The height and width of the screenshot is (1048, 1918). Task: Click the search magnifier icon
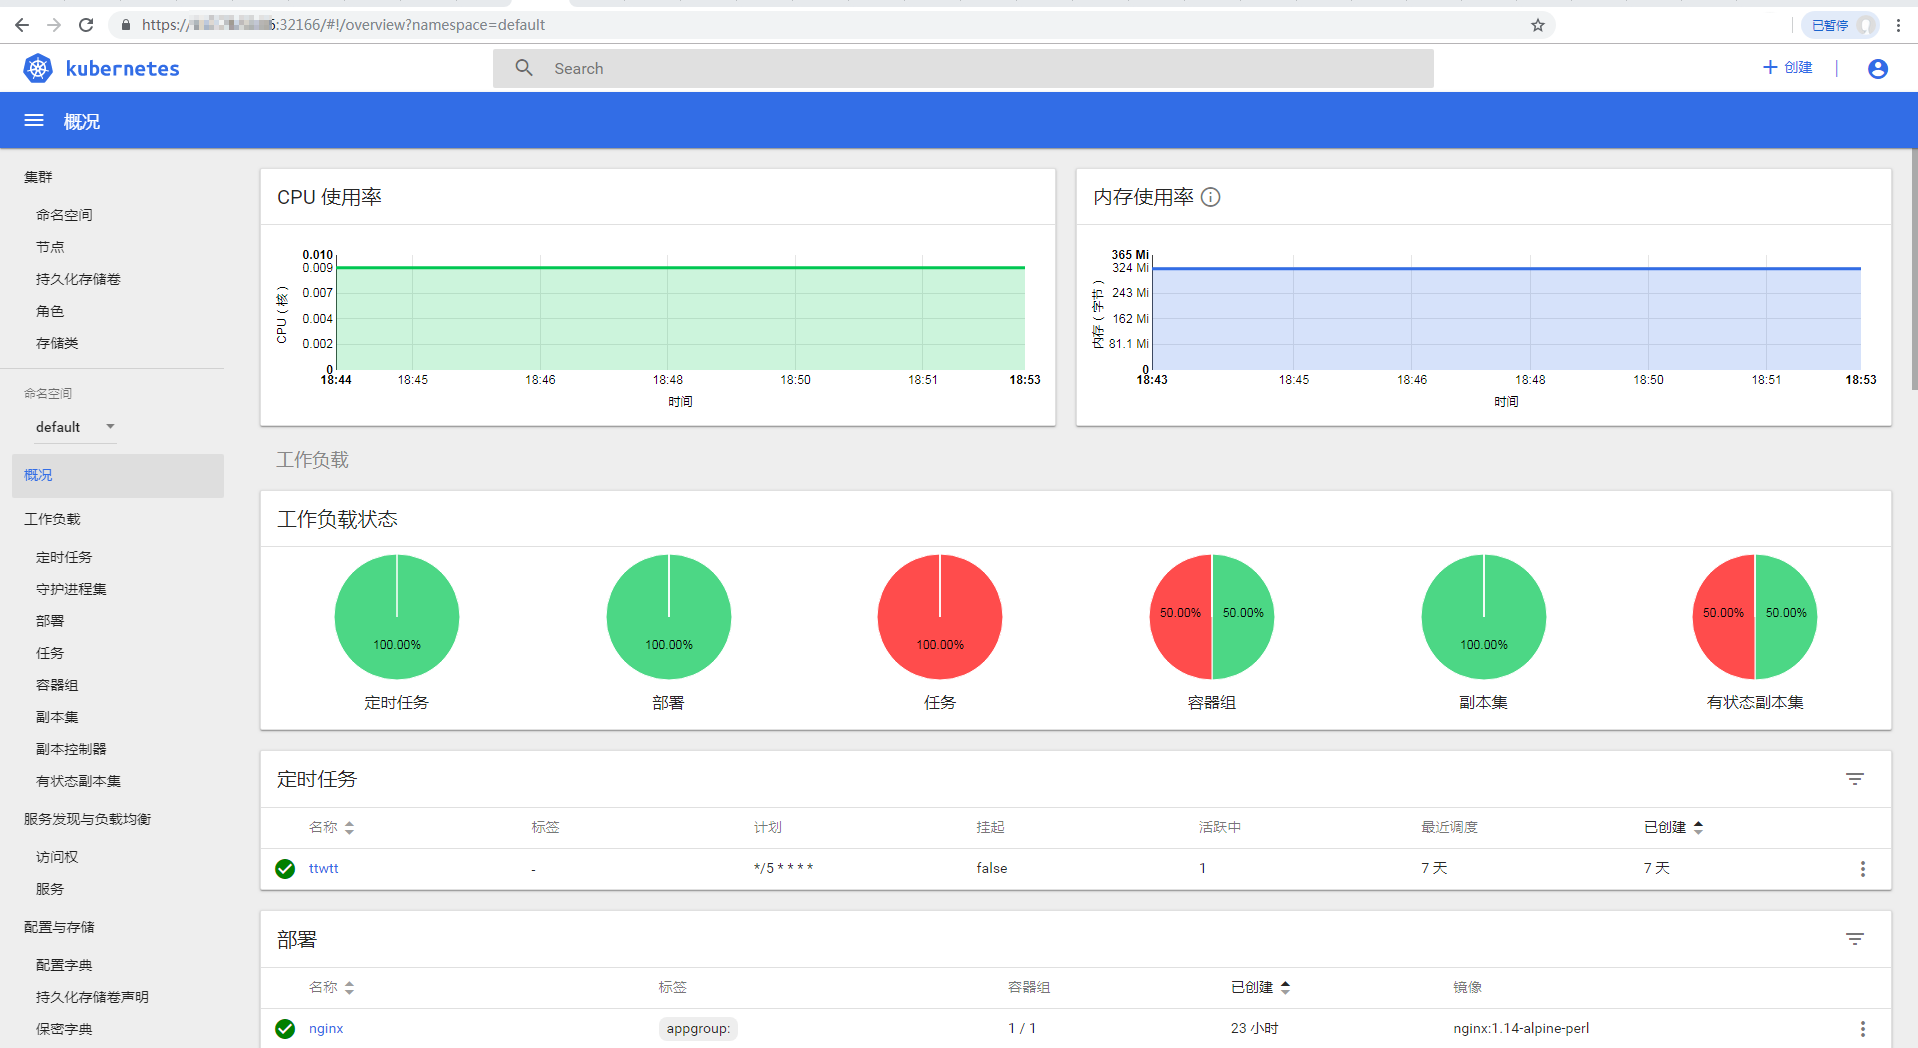click(x=524, y=68)
